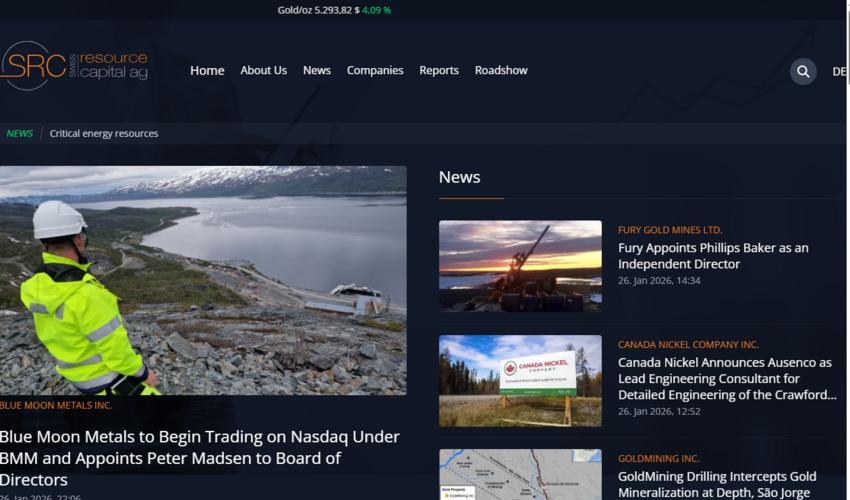
Task: Click the FURY GOLD MINES LTD. label
Action: coord(669,230)
